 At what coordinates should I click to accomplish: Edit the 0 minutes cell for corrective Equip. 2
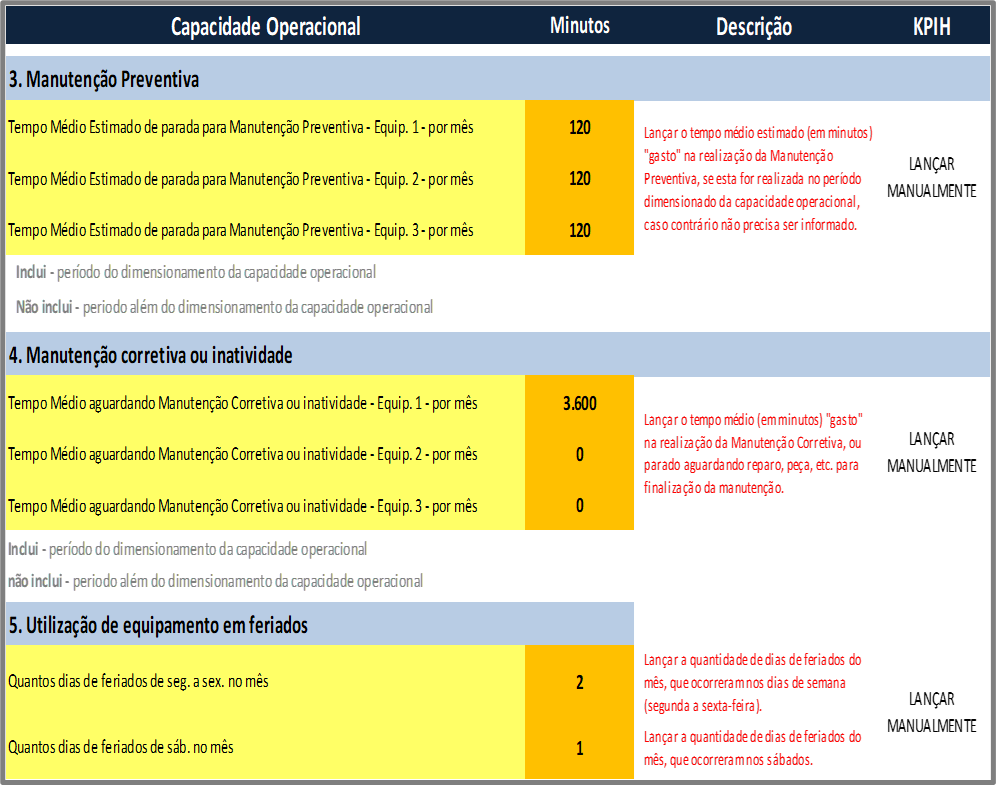point(579,454)
